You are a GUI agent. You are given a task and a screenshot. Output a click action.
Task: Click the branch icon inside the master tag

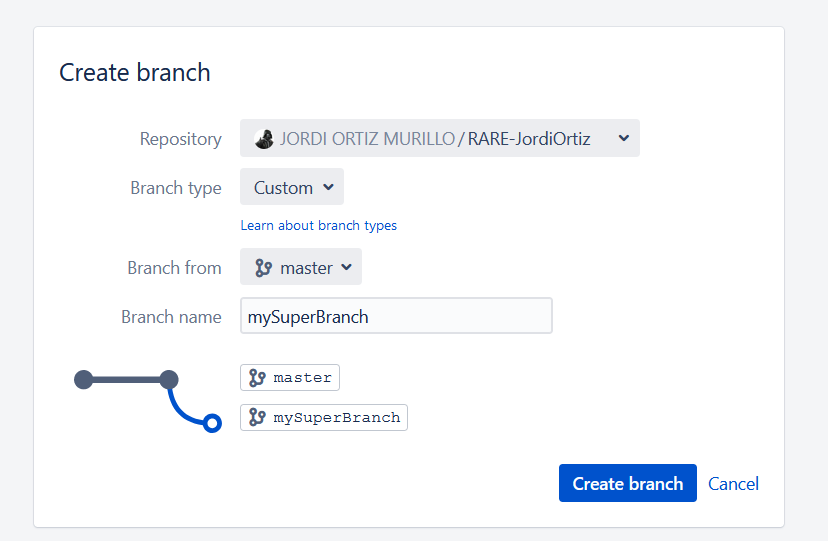coord(257,378)
